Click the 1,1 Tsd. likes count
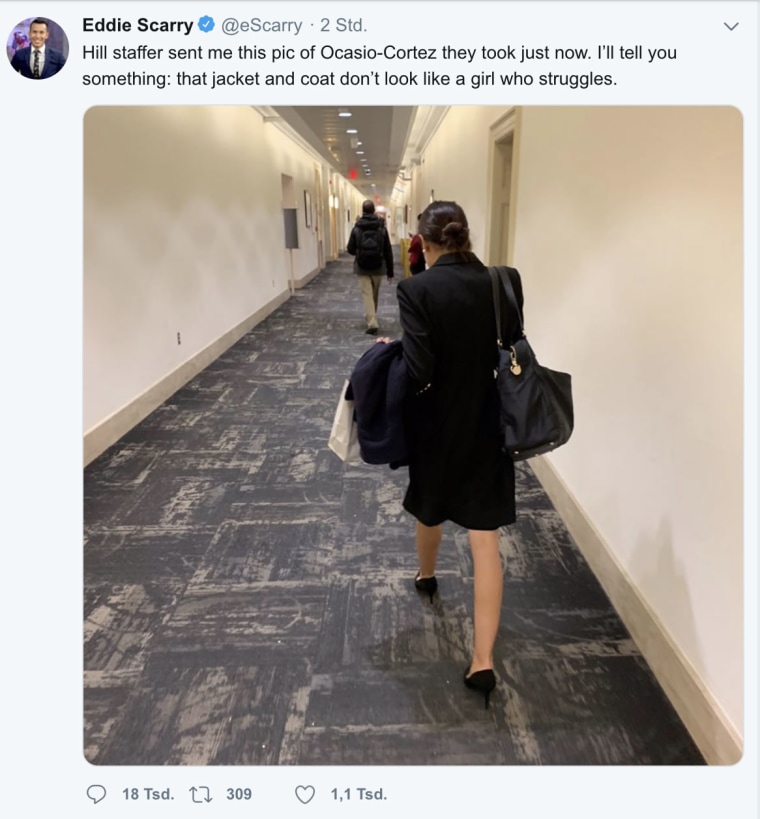Screen dimensions: 760x819 (x=358, y=794)
